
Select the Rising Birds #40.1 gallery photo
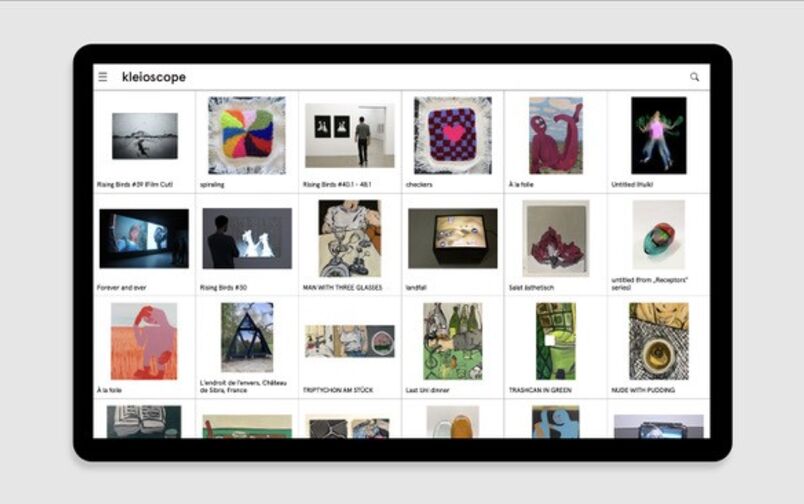350,135
